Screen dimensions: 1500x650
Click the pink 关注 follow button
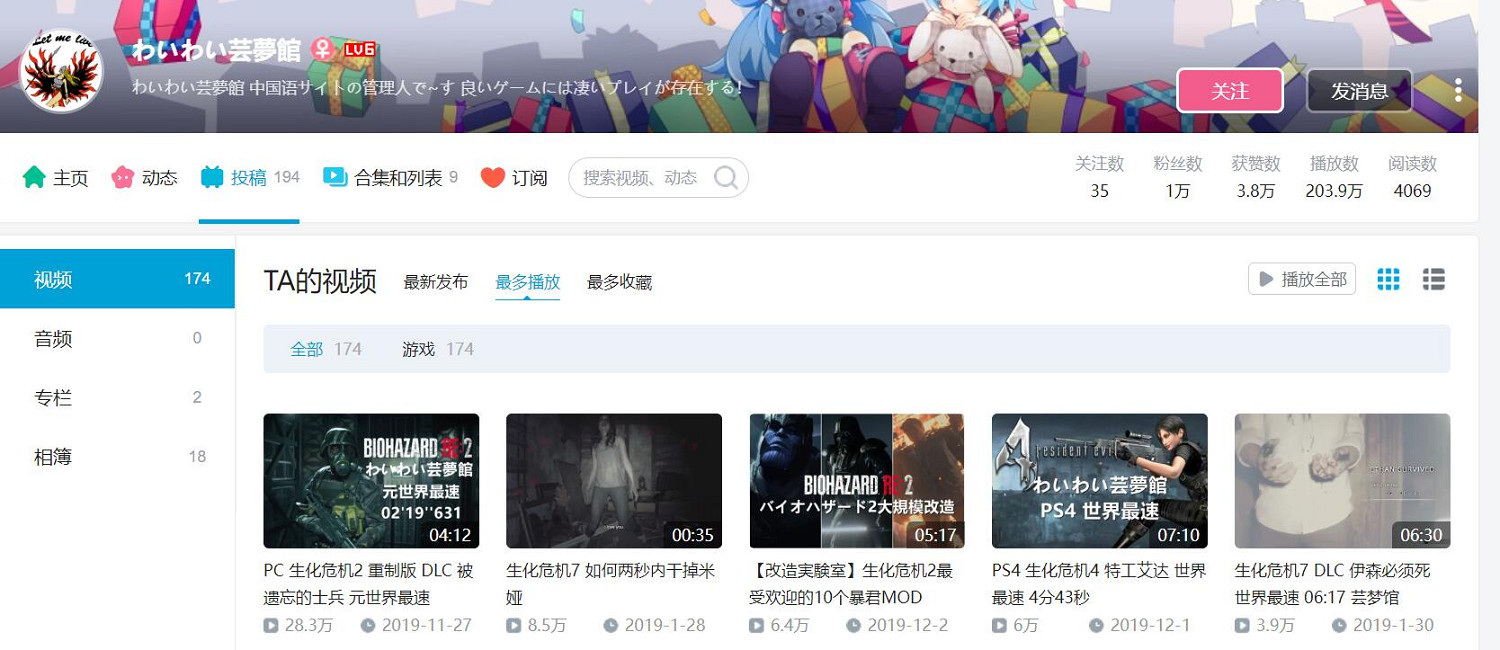pyautogui.click(x=1230, y=91)
